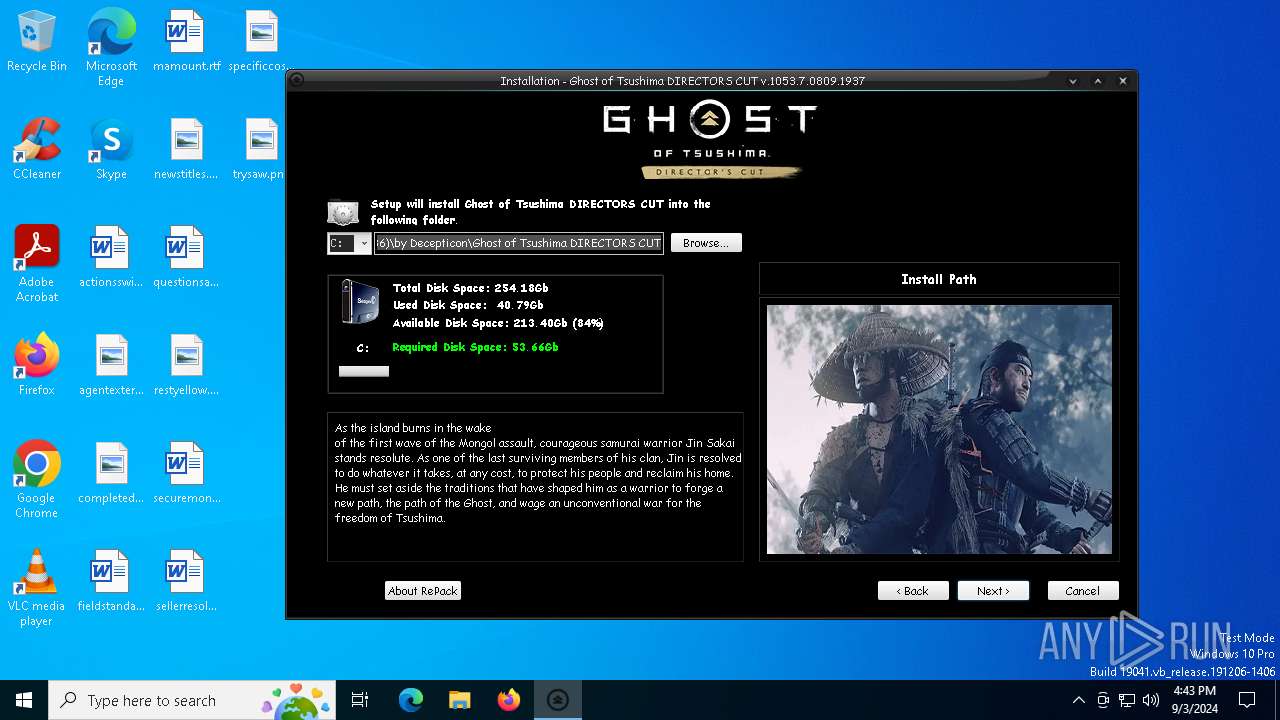The image size is (1280, 720).
Task: Open Edge from the taskbar
Action: (x=411, y=700)
